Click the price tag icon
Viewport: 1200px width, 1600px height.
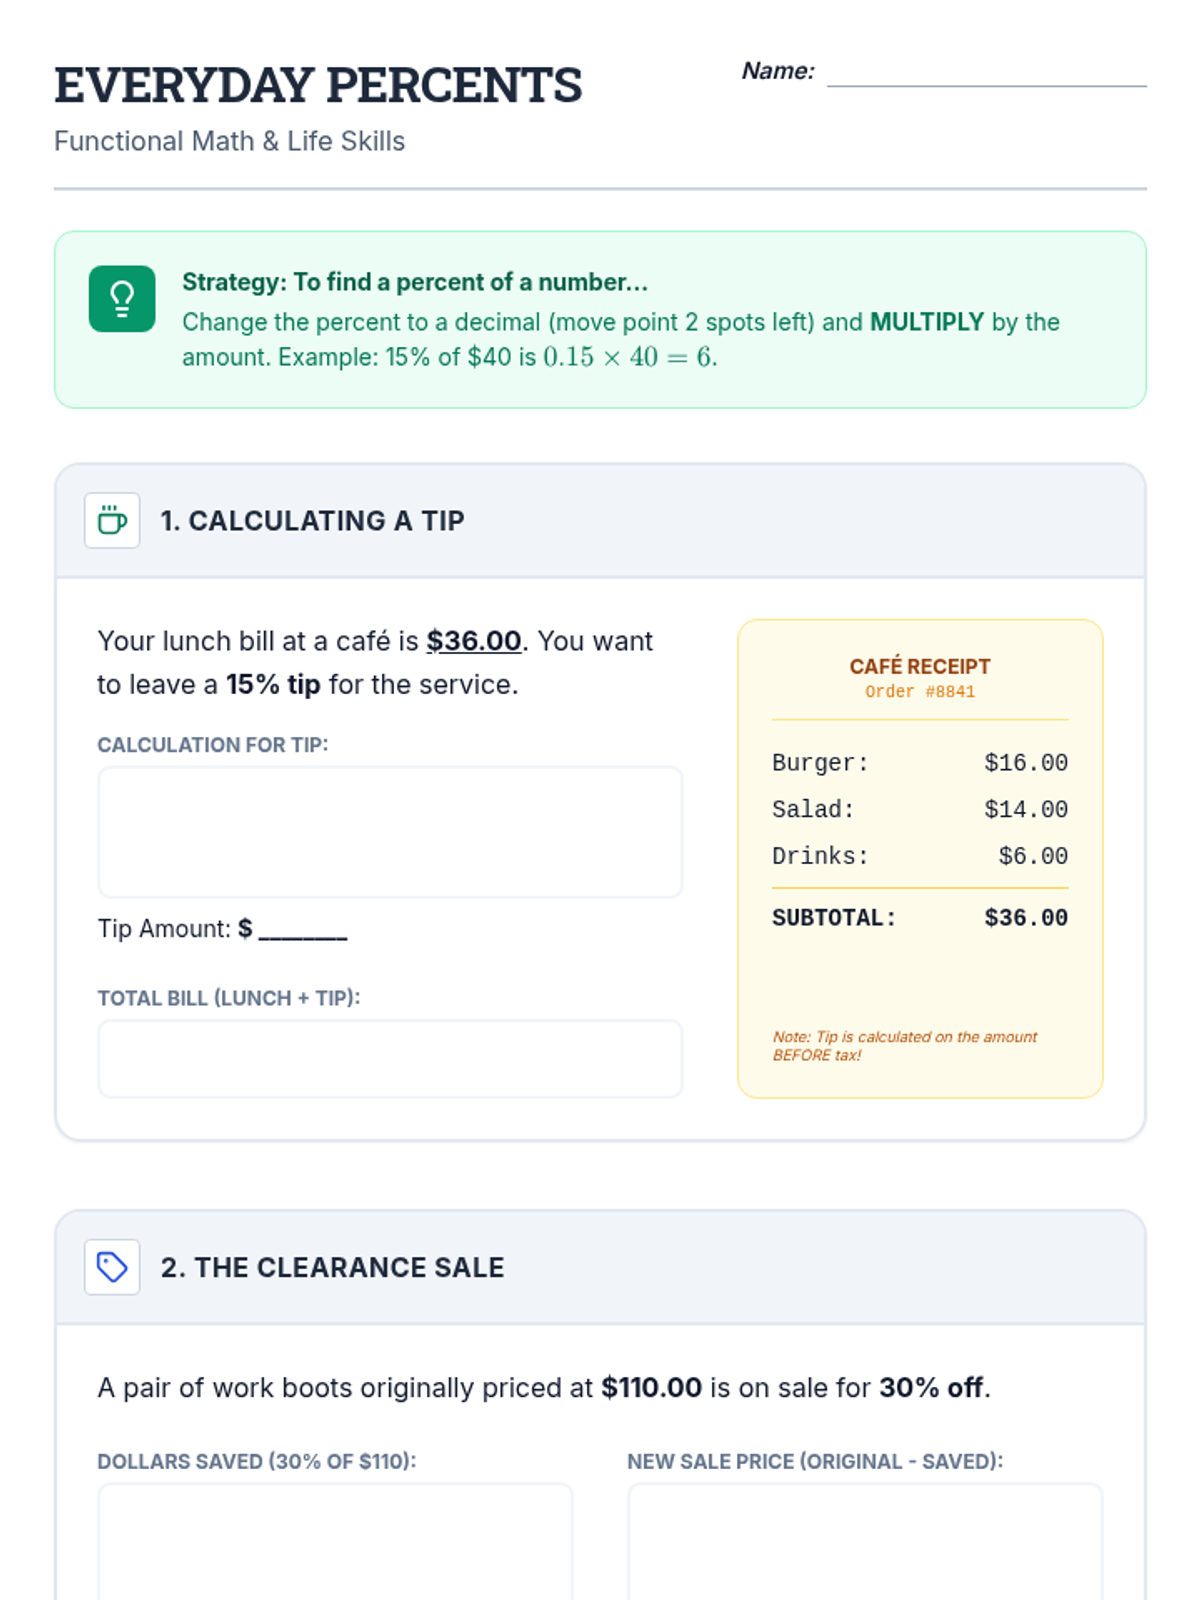112,1267
